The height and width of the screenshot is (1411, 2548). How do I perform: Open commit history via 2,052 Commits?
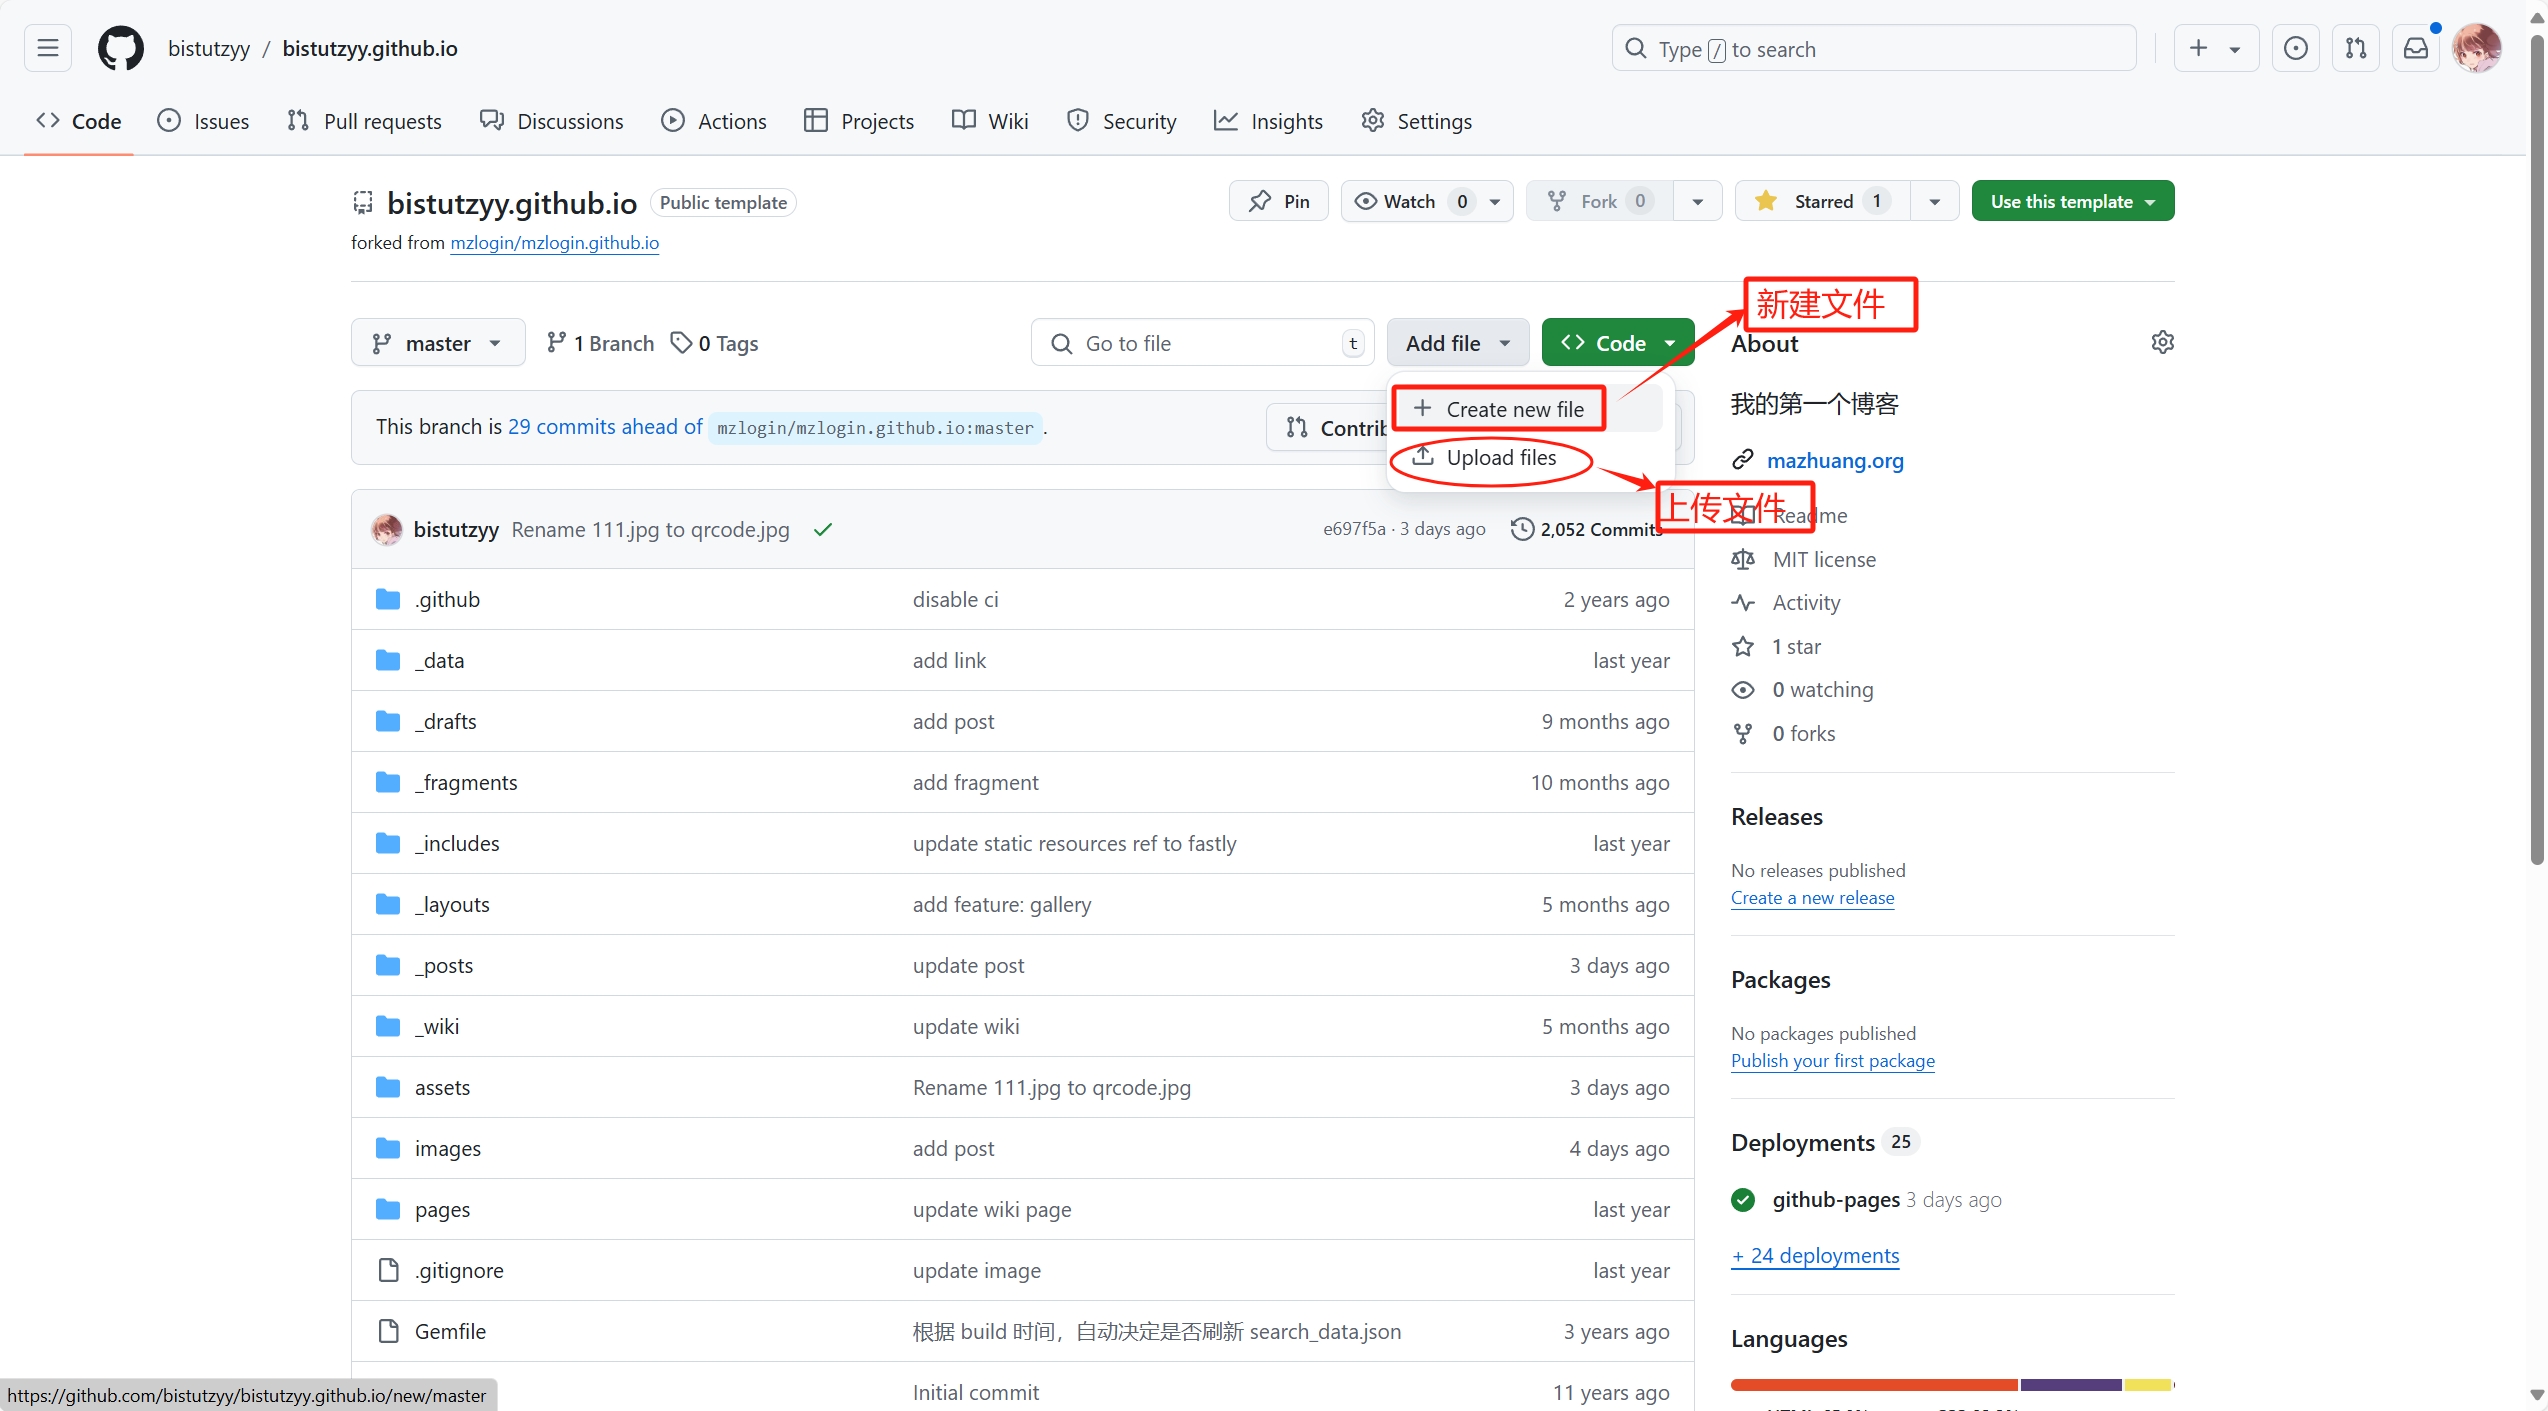tap(1586, 529)
